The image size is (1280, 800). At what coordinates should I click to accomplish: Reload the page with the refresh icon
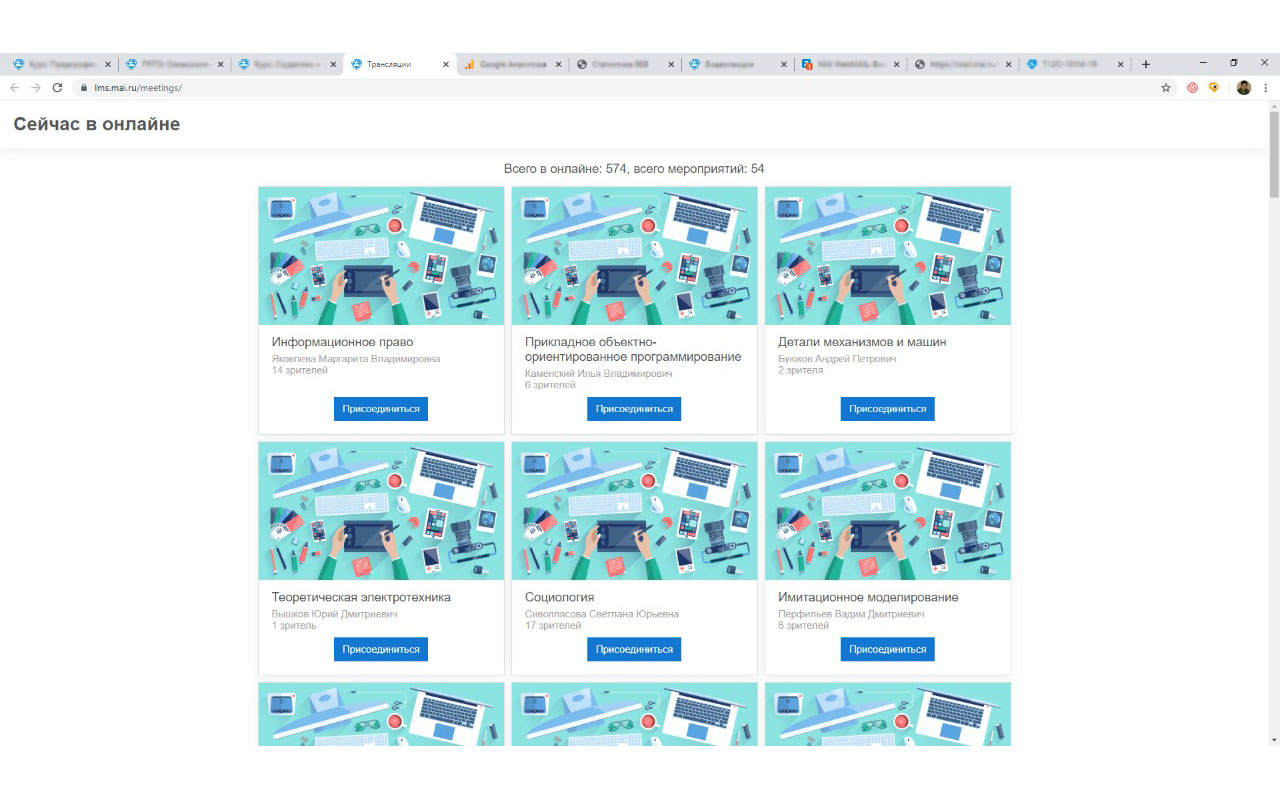pyautogui.click(x=57, y=88)
